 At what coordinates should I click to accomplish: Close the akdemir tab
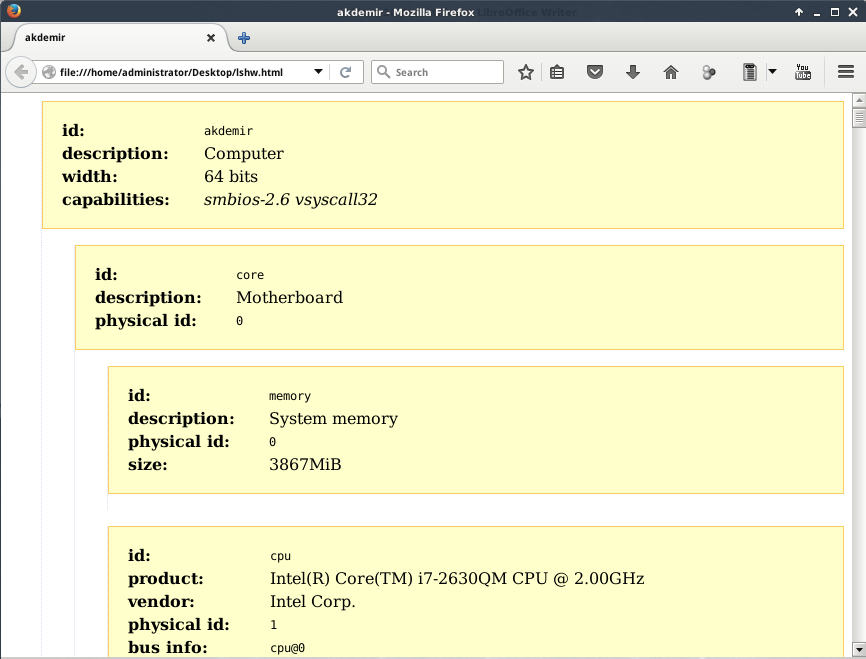[x=210, y=37]
